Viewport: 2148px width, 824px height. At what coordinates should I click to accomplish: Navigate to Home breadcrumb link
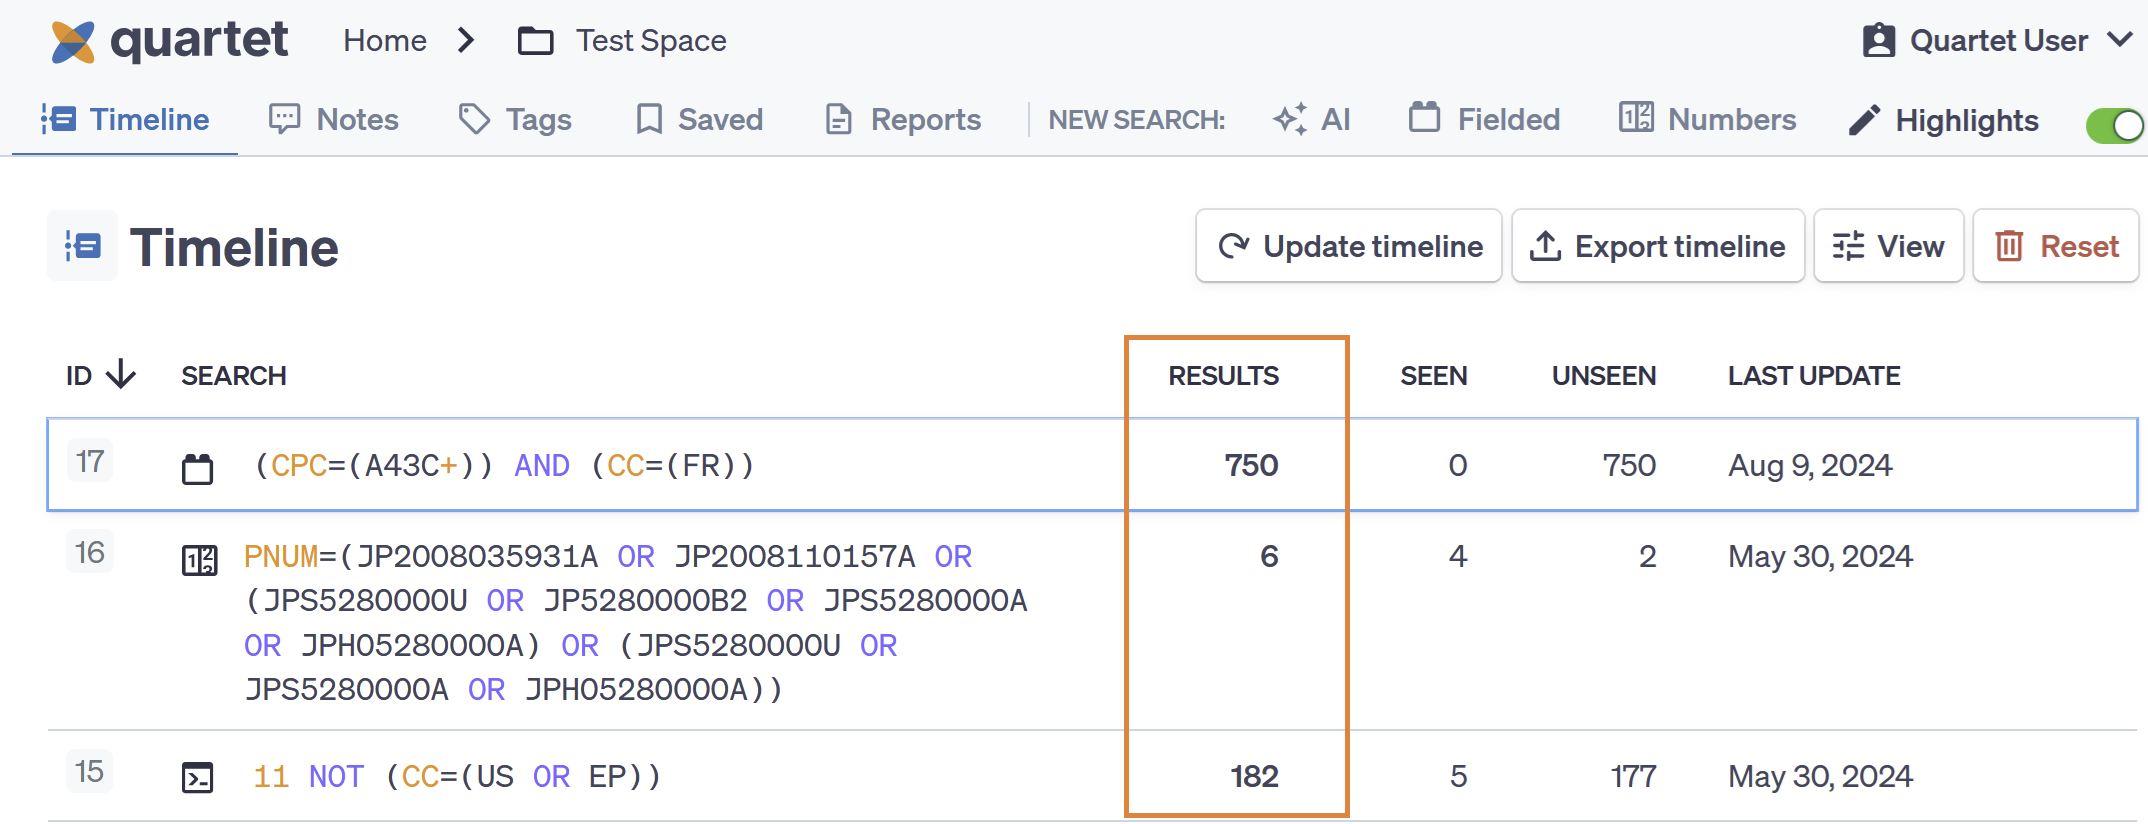[x=385, y=41]
